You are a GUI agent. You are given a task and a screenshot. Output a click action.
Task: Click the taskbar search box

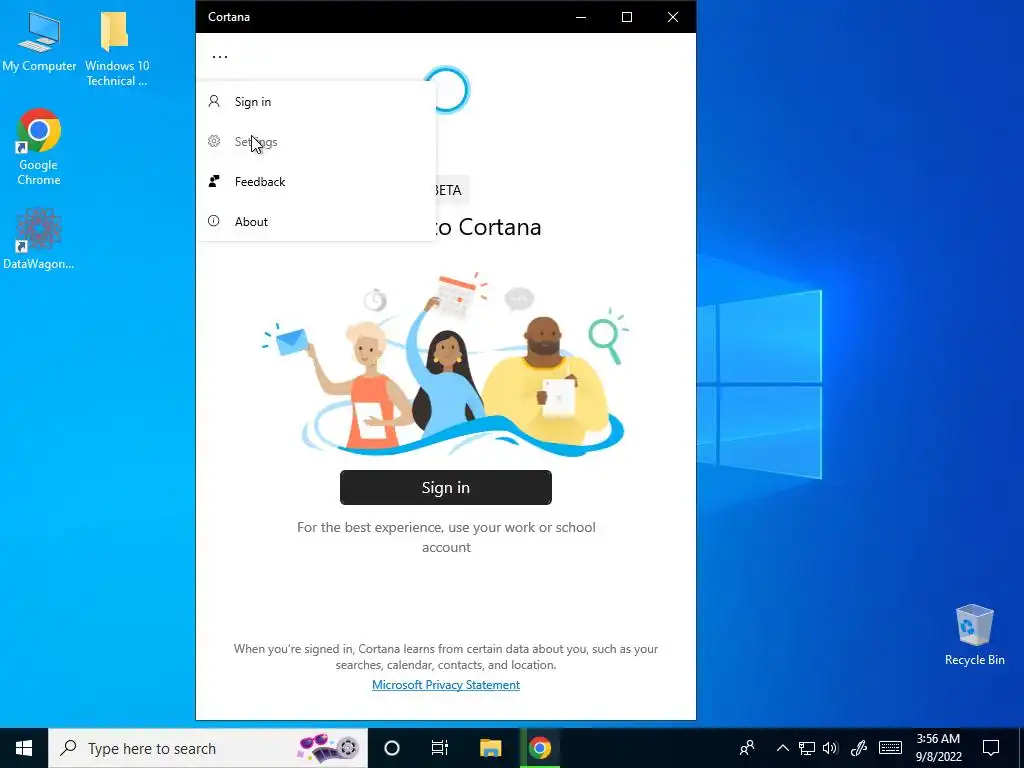pos(208,748)
